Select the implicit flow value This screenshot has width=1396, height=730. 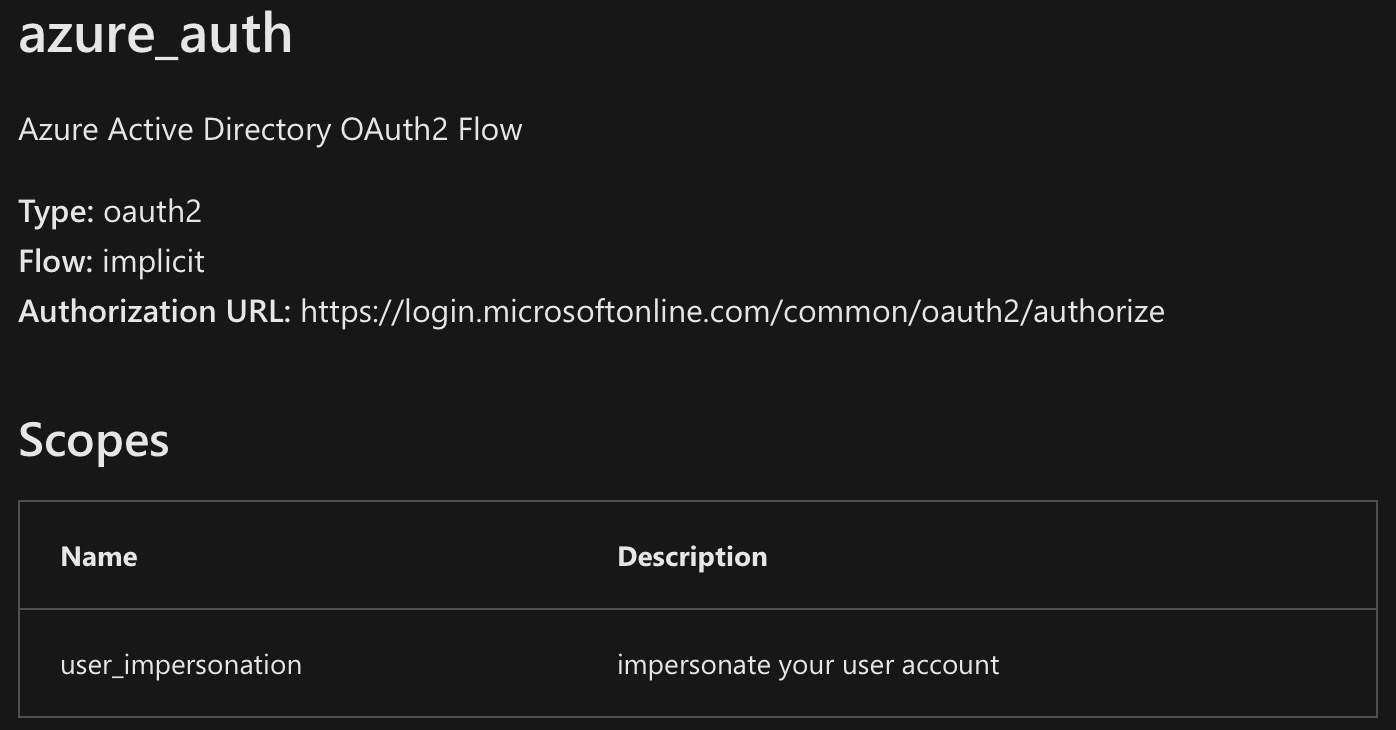(x=153, y=262)
